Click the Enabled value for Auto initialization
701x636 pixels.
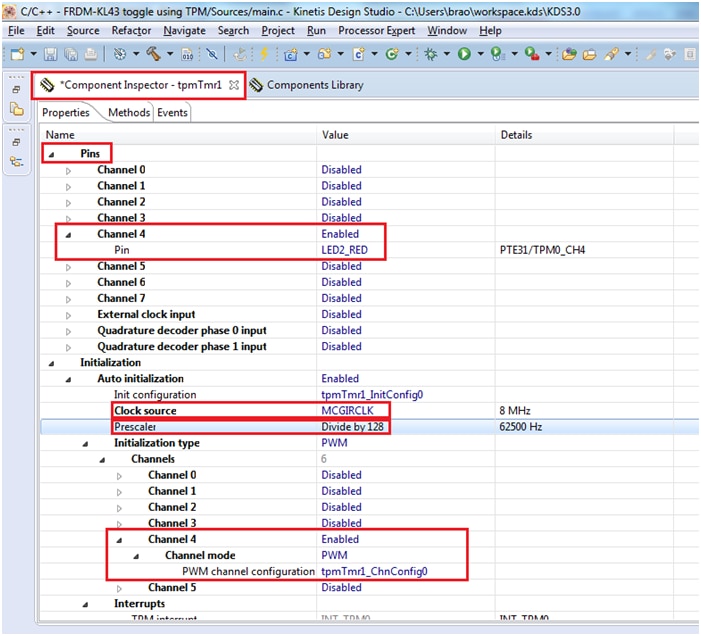[340, 379]
